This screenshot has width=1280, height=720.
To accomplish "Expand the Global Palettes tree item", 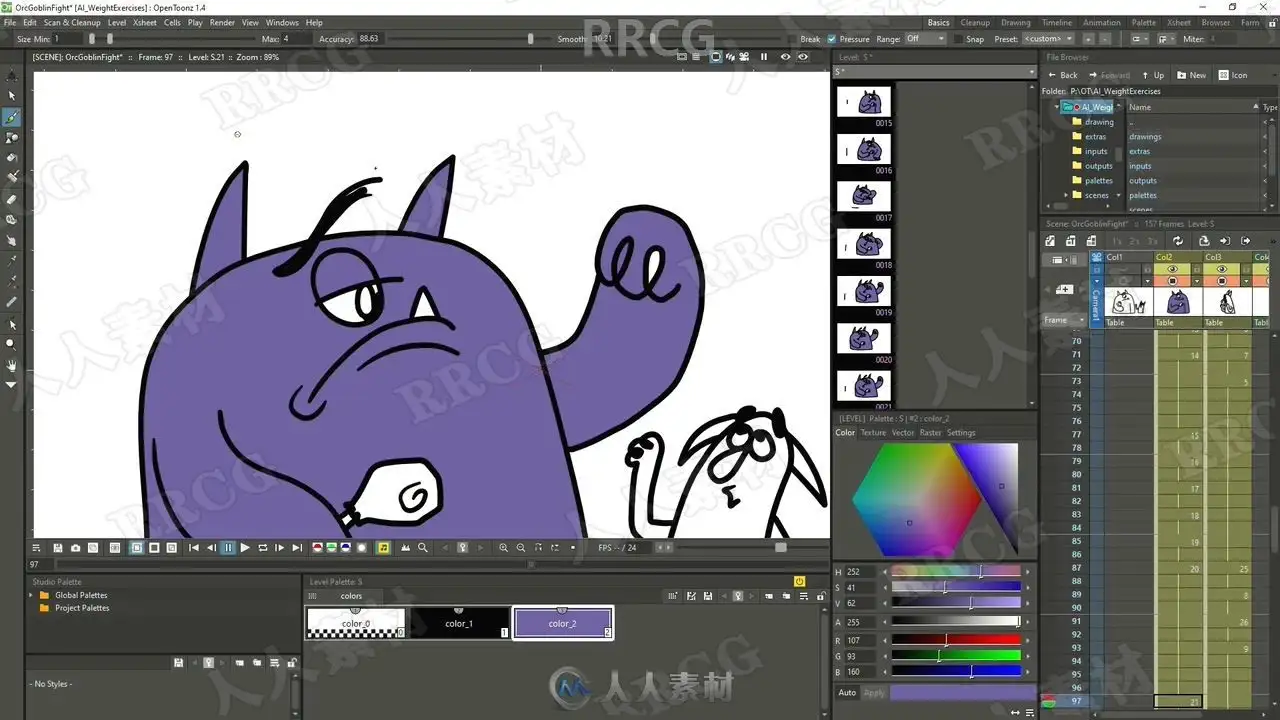I will 31,595.
